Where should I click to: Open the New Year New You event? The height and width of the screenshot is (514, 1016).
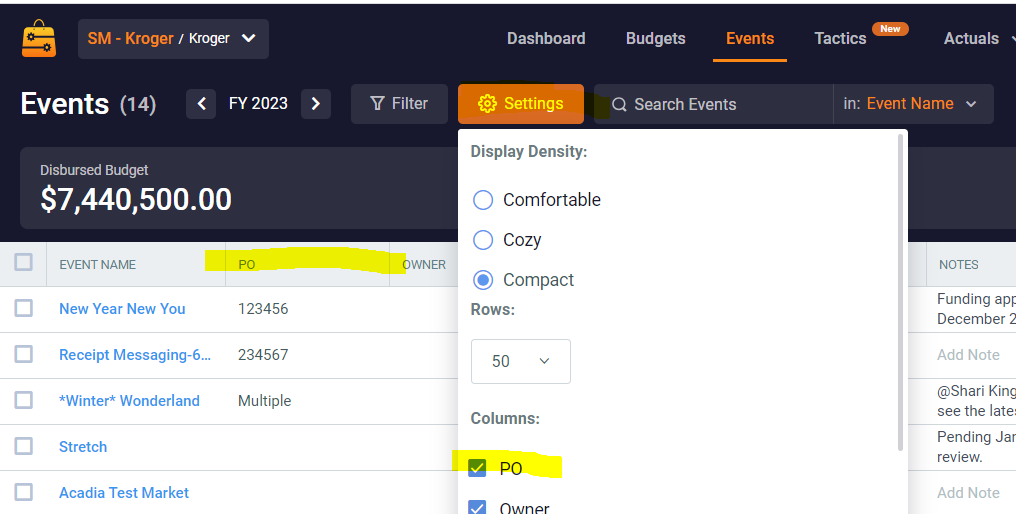click(122, 309)
